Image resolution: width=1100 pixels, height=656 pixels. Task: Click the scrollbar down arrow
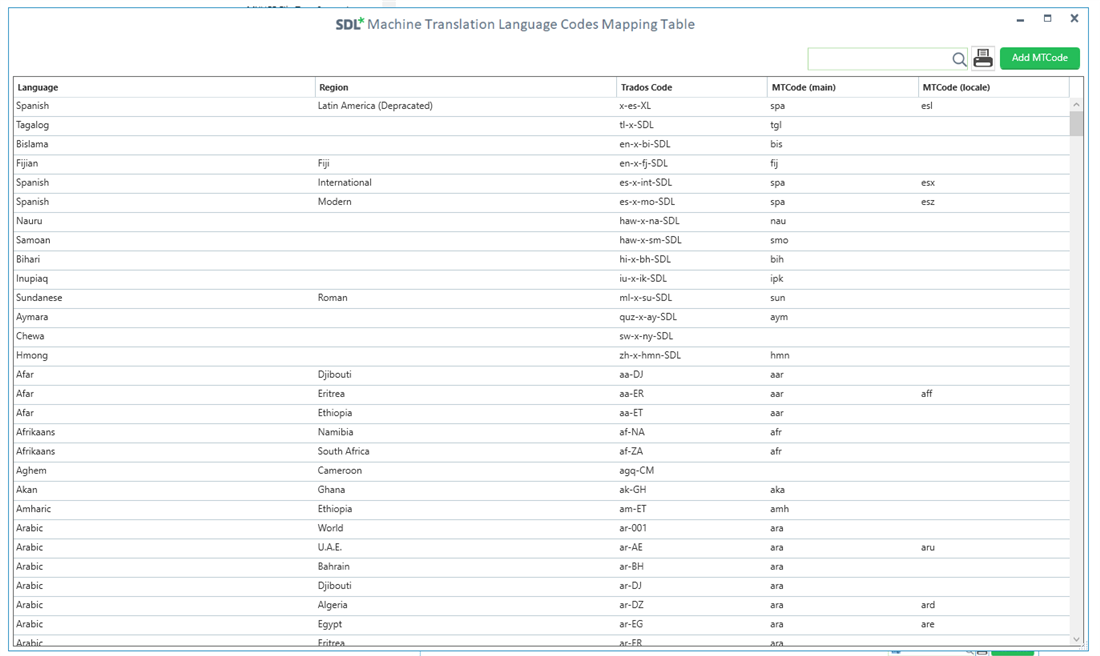point(1076,639)
